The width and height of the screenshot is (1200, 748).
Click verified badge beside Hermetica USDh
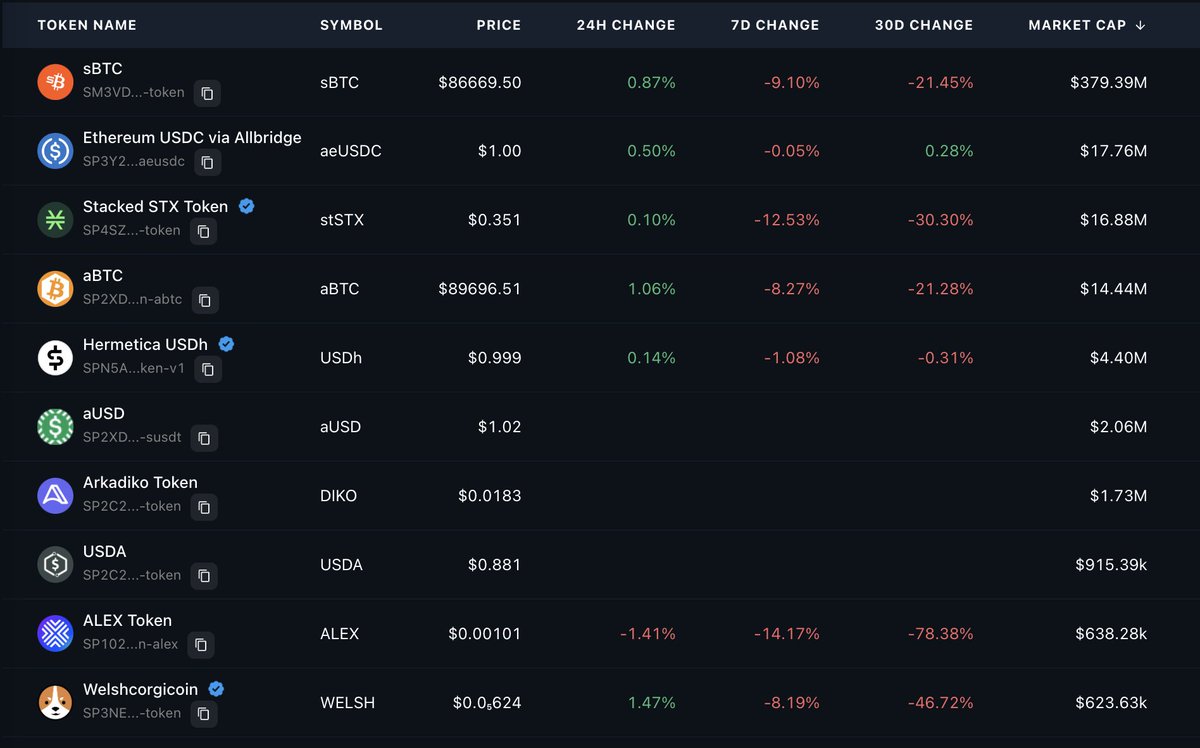click(x=226, y=344)
